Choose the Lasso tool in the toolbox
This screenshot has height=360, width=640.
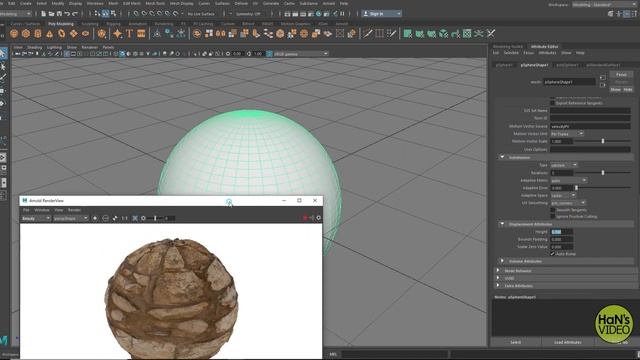click(x=3, y=66)
